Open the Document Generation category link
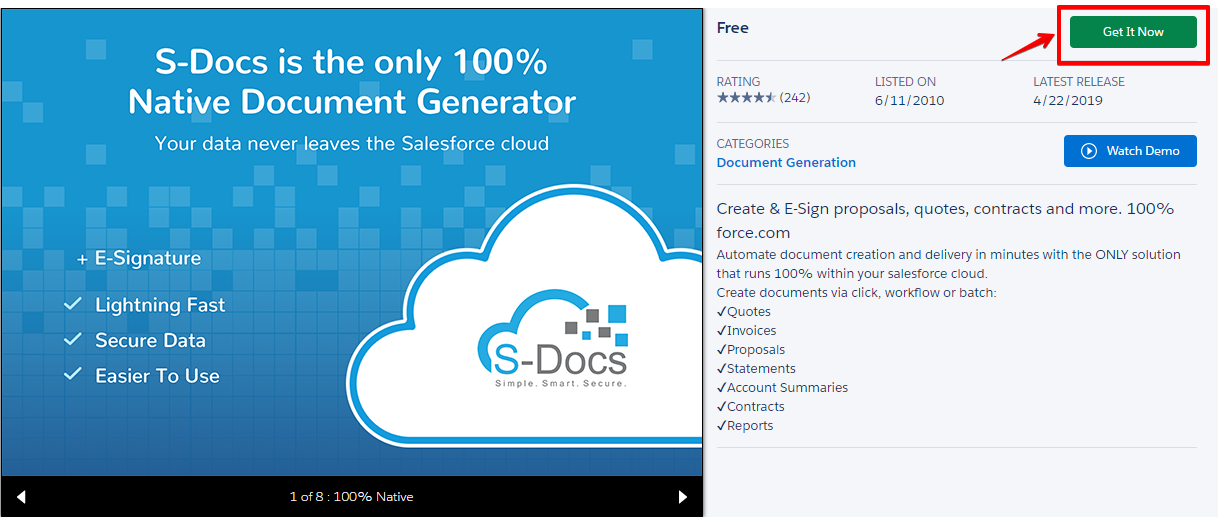The image size is (1218, 517). pos(786,163)
